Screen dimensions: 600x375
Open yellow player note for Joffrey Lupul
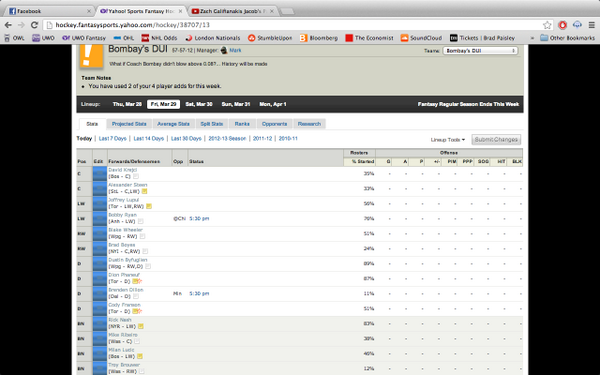point(149,206)
